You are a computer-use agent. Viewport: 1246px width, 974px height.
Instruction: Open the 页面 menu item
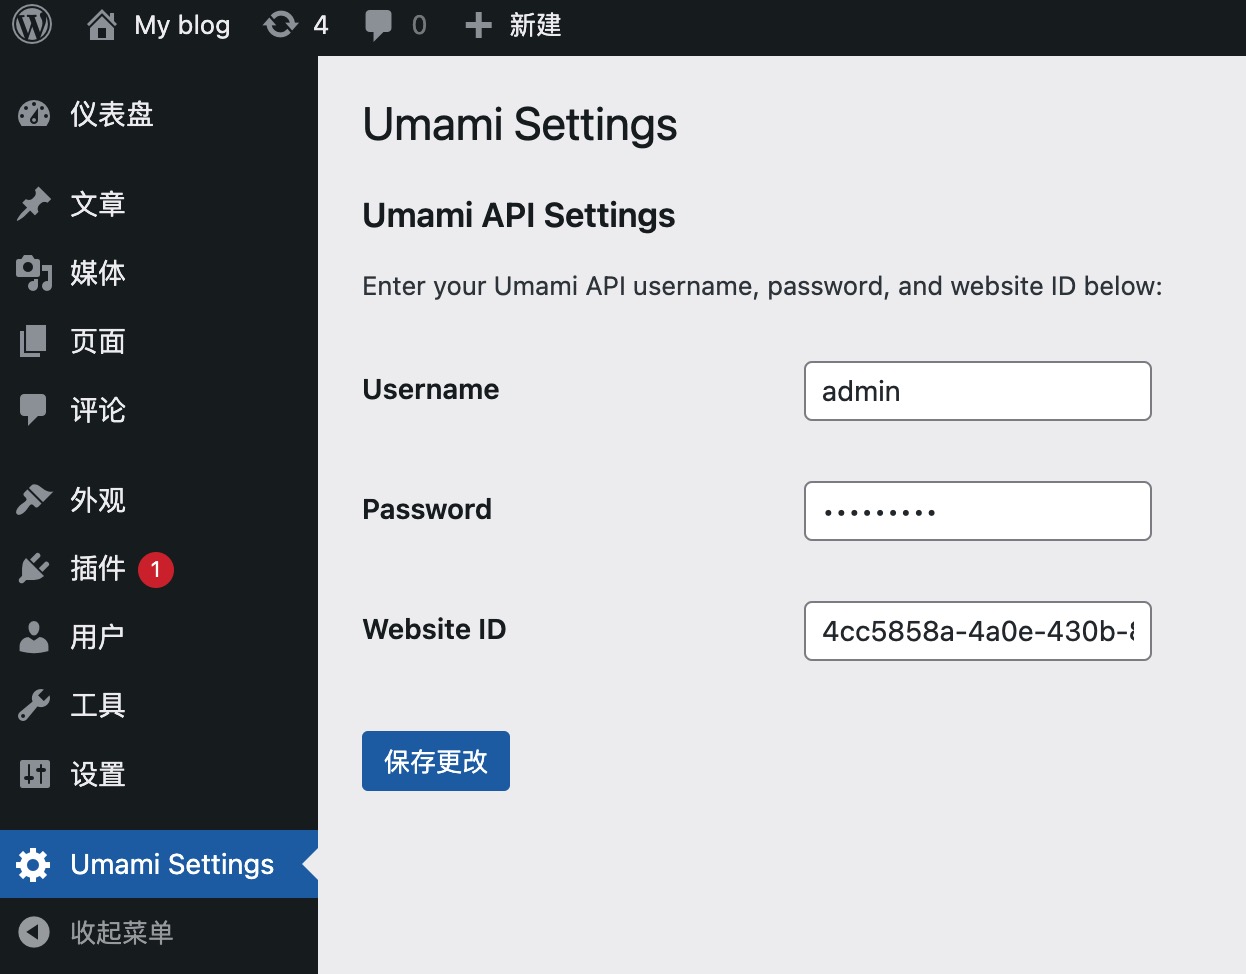pos(159,341)
